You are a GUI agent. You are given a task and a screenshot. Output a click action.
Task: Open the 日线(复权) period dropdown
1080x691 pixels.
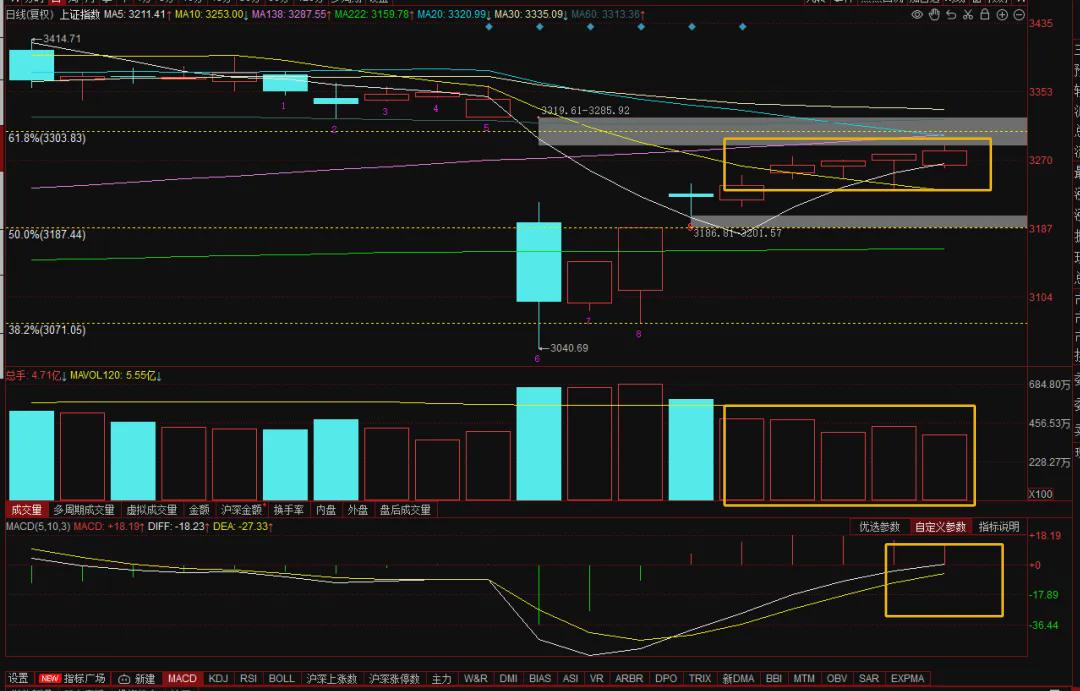pyautogui.click(x=30, y=14)
